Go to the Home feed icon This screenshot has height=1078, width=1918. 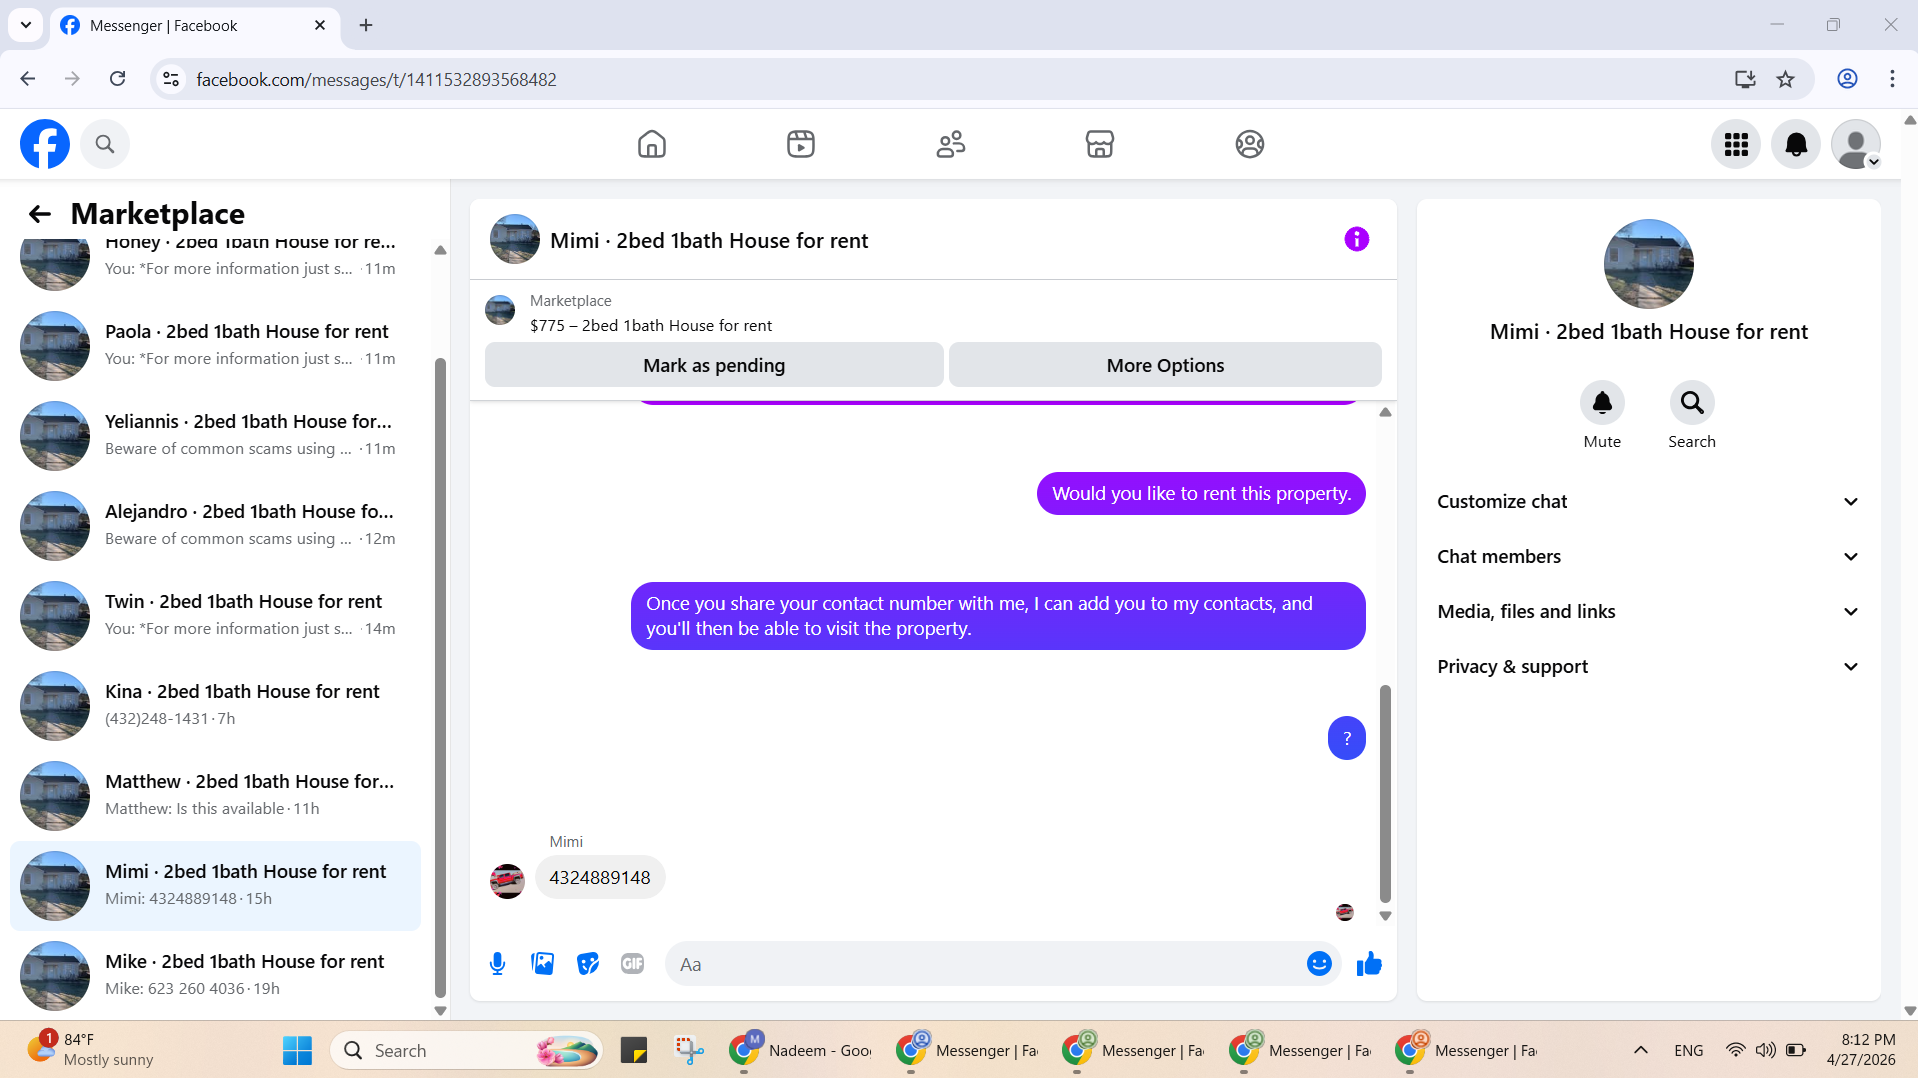click(652, 144)
